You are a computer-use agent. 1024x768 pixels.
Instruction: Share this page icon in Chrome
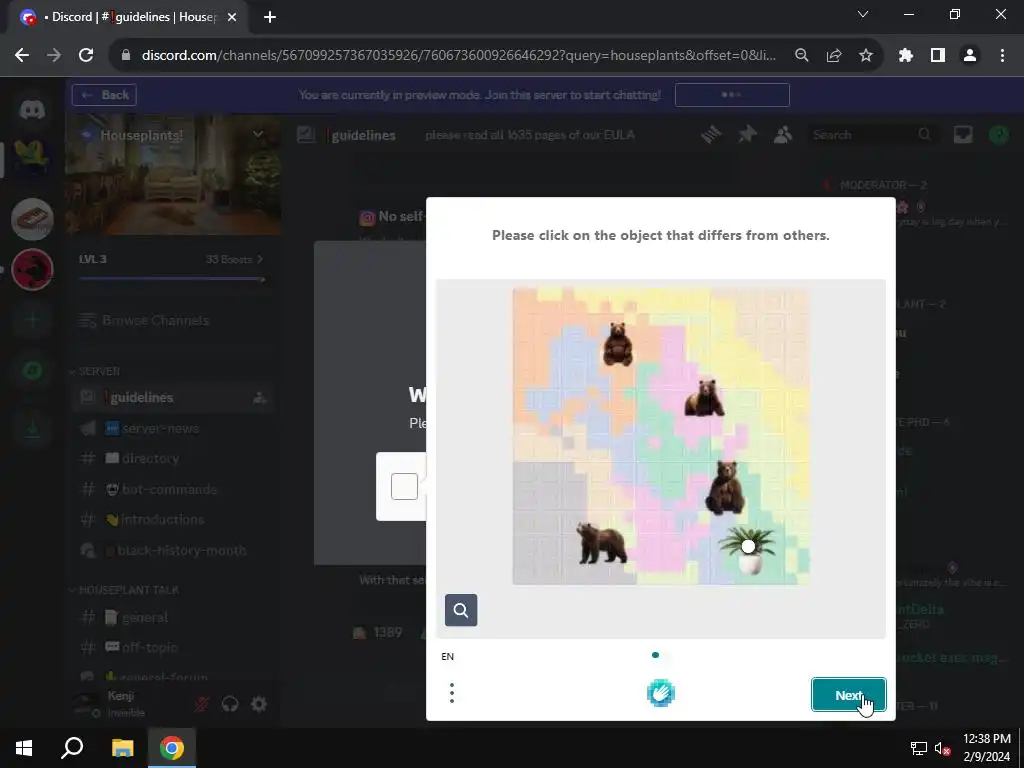point(834,56)
